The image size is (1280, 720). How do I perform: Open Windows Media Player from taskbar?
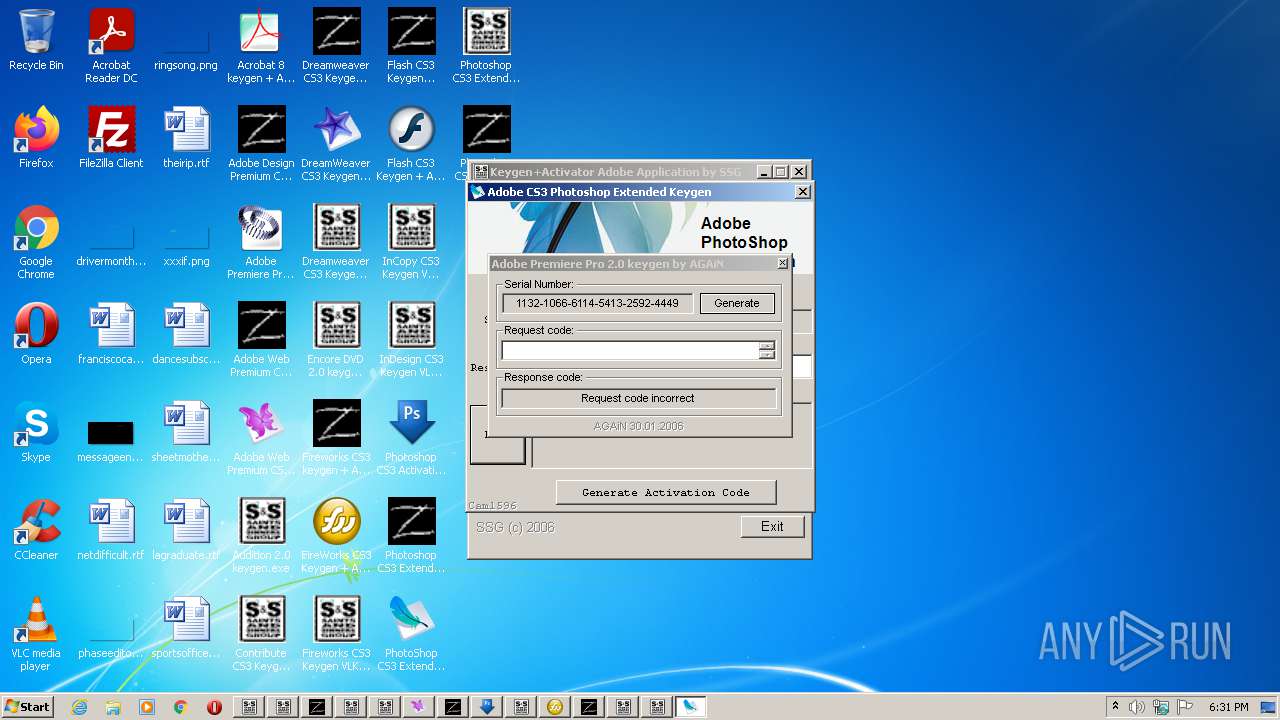coord(147,707)
